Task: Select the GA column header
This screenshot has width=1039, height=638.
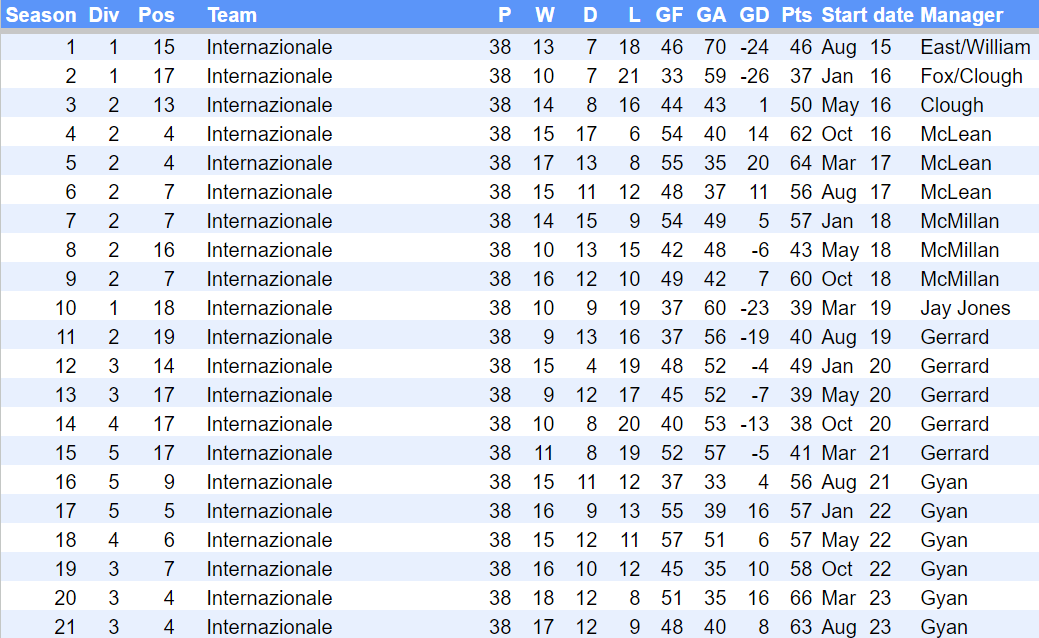Action: (711, 15)
